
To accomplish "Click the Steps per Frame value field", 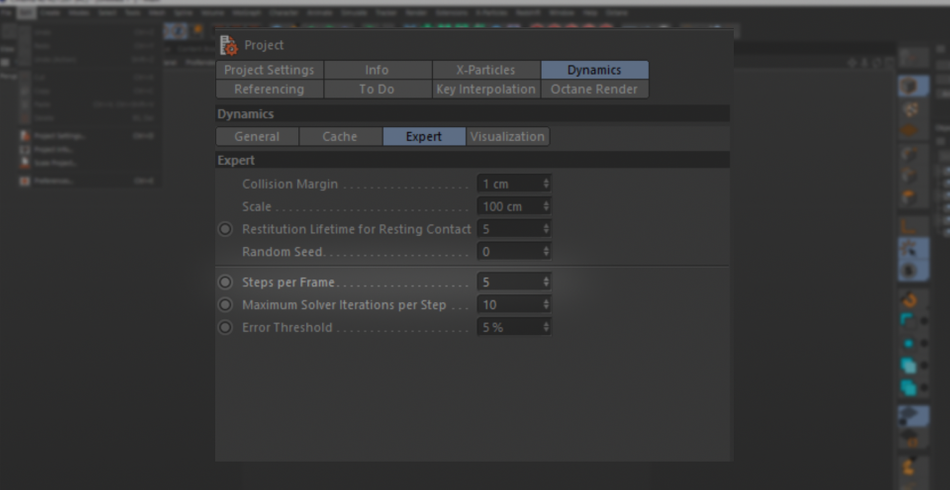I will coord(514,282).
